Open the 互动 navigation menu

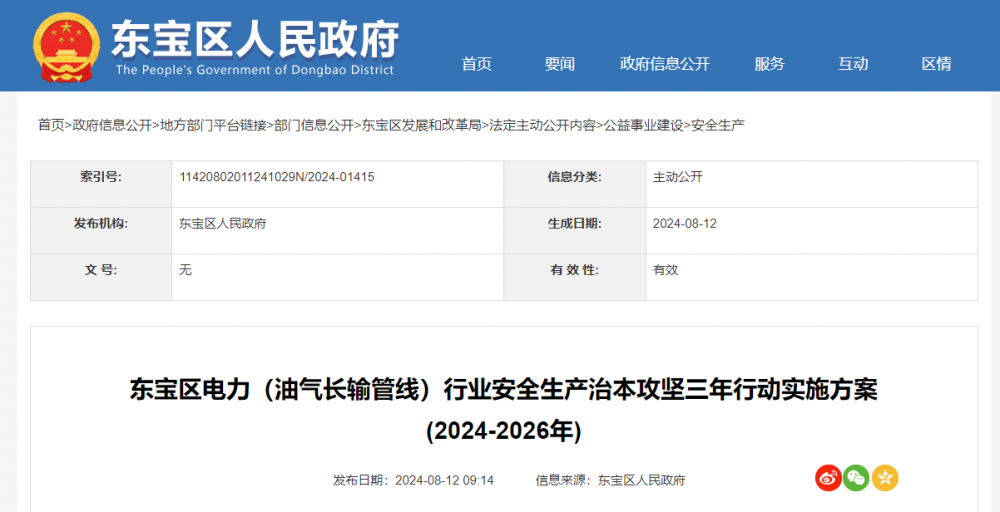(853, 64)
